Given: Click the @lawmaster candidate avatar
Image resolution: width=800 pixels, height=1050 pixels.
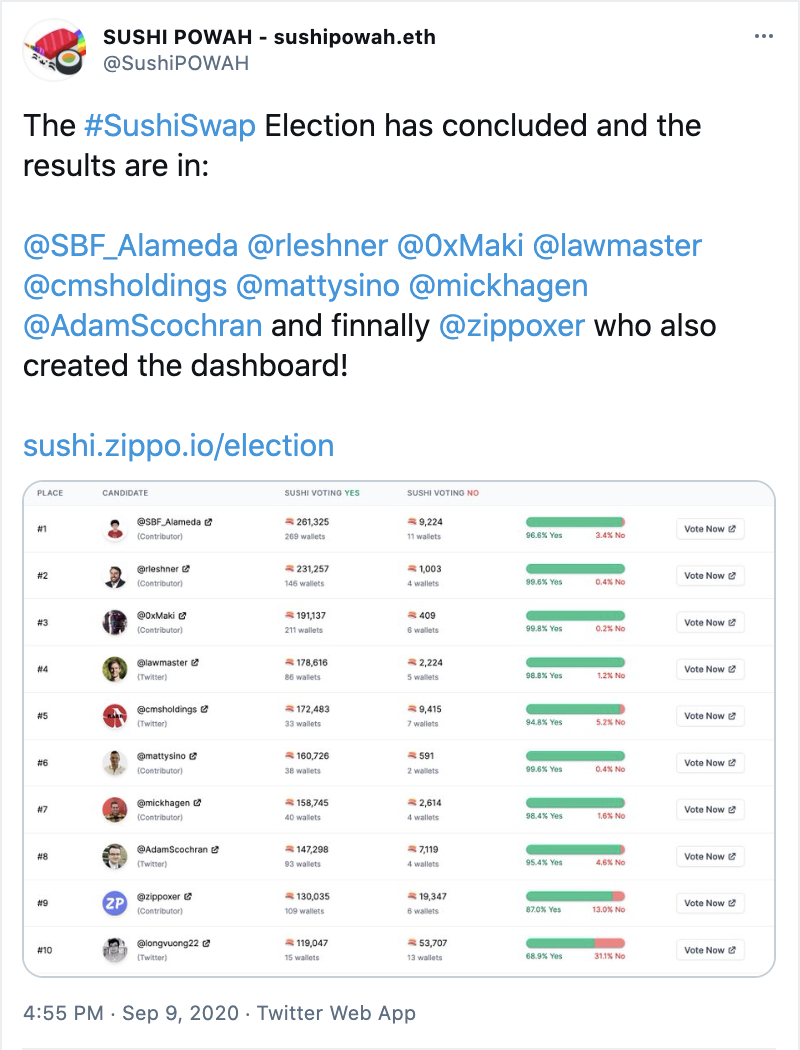Looking at the screenshot, I should [x=115, y=669].
